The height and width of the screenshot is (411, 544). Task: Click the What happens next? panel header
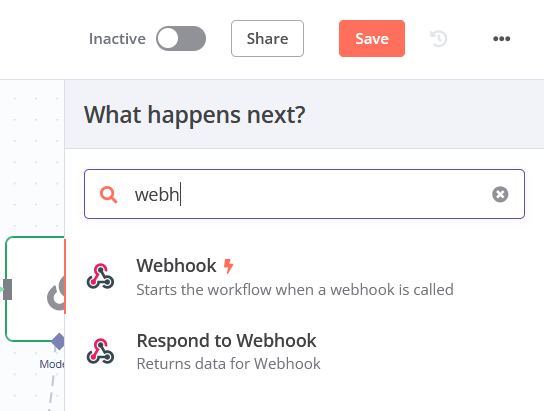[195, 115]
